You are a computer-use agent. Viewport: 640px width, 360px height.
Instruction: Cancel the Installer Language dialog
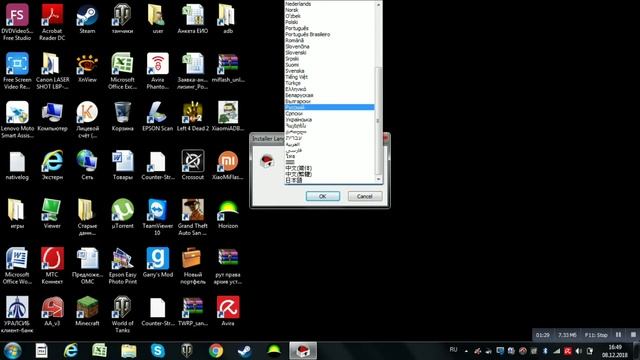click(364, 196)
